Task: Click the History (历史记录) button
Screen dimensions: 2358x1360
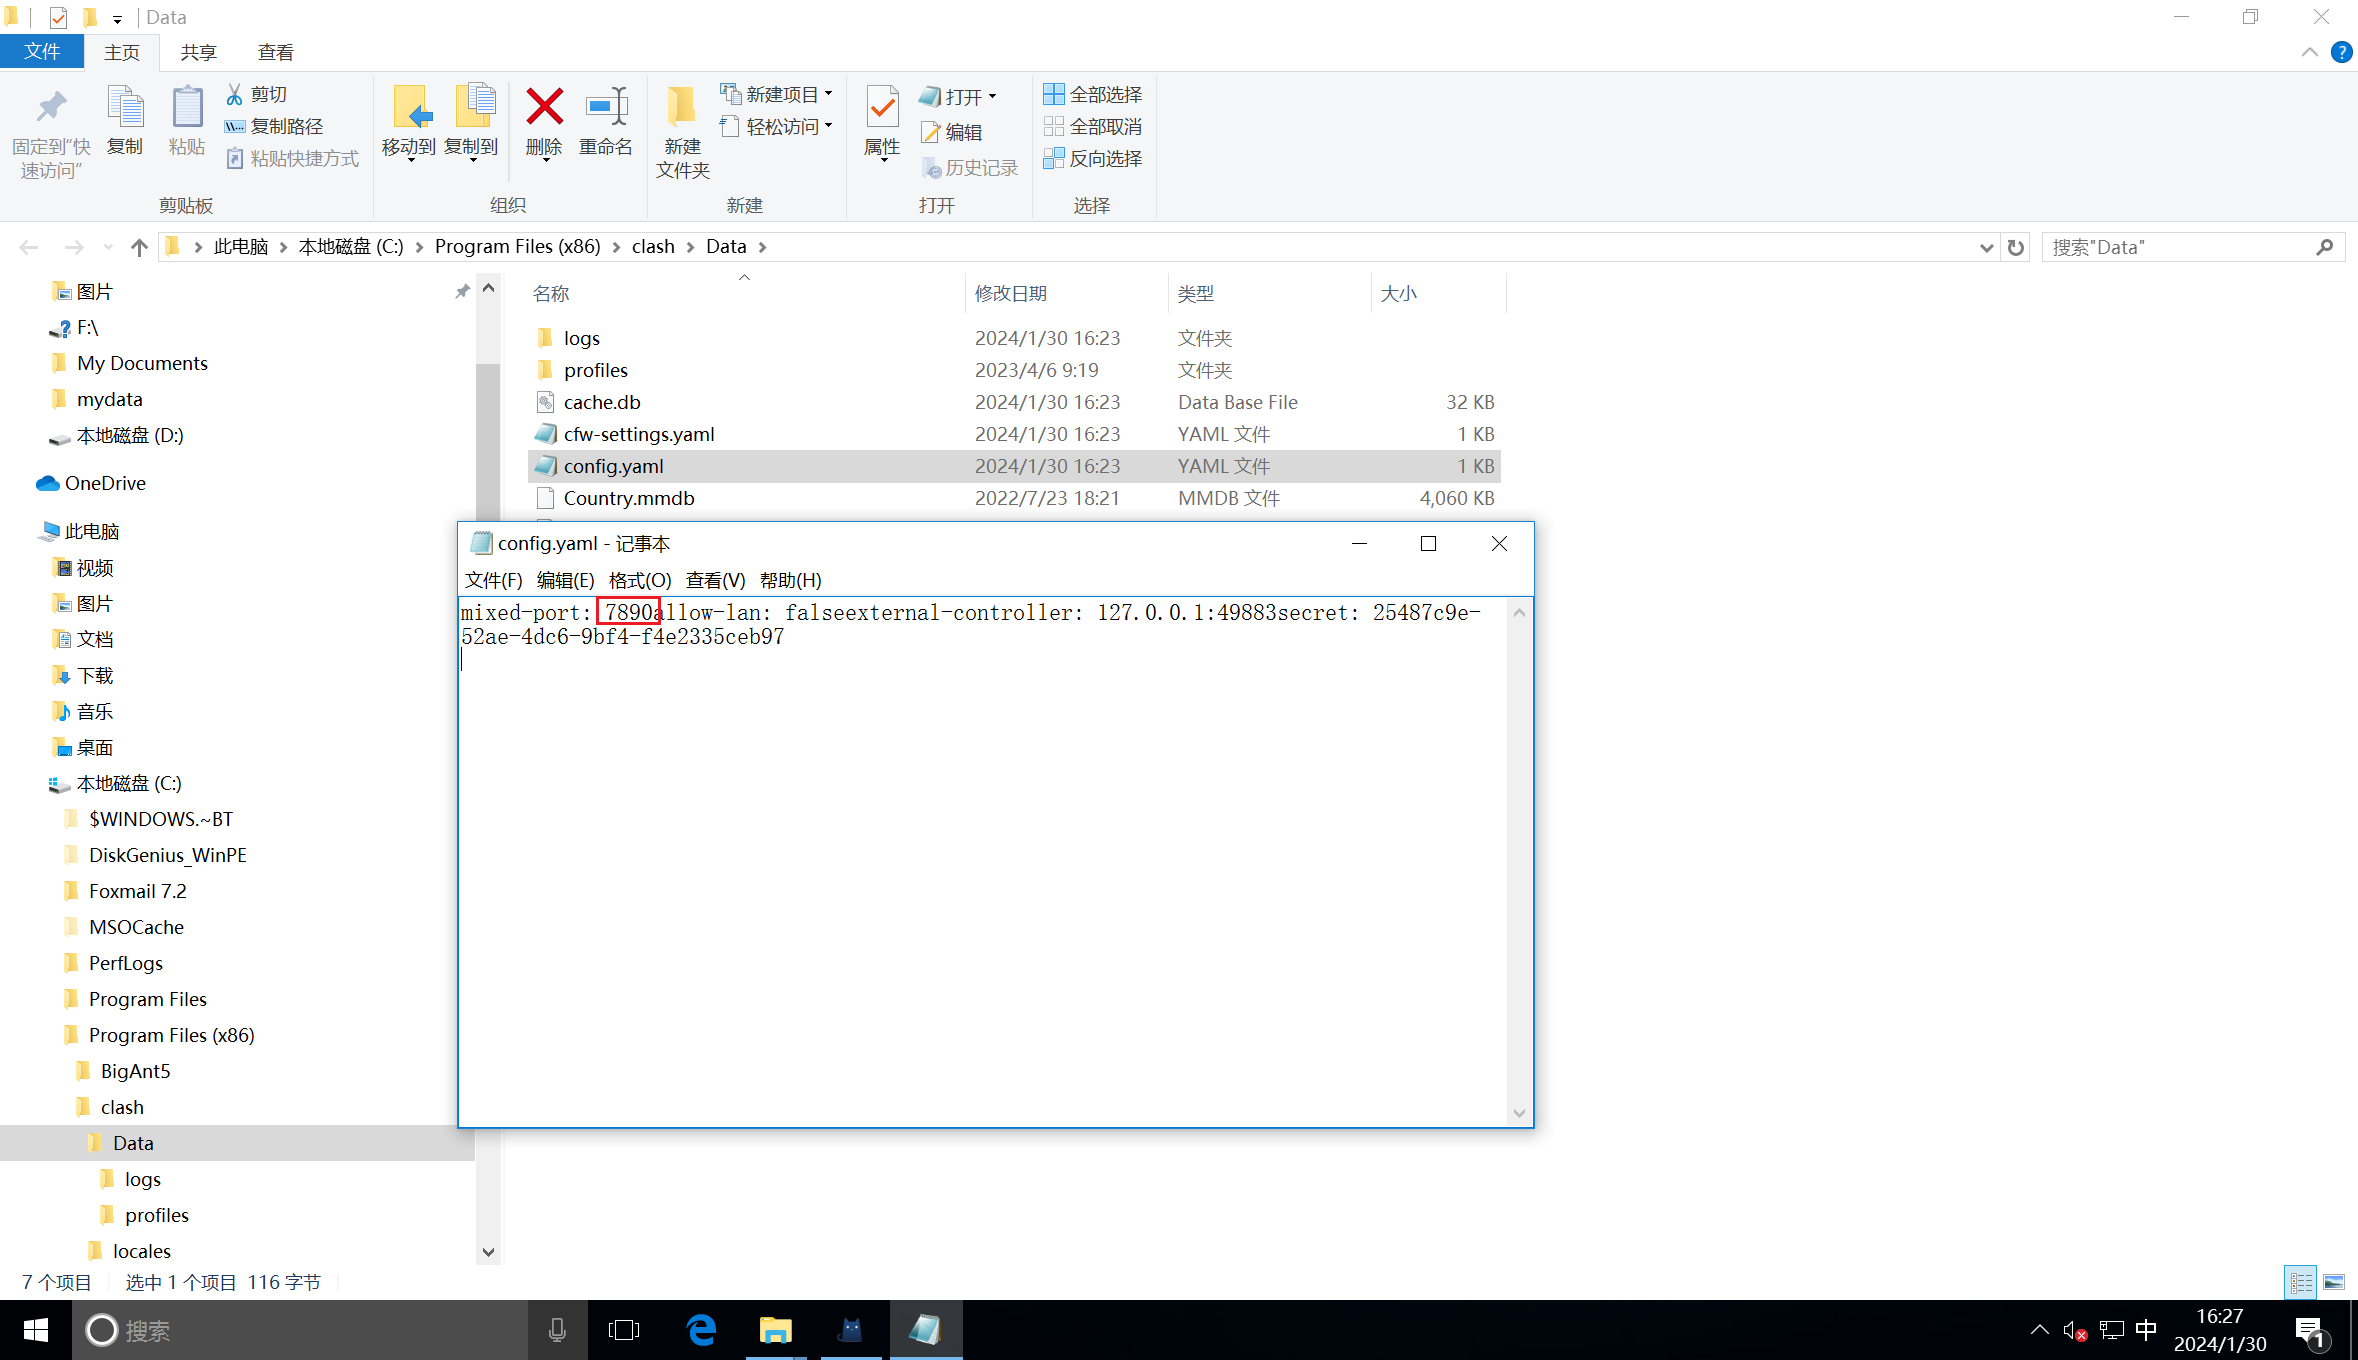Action: pos(969,168)
